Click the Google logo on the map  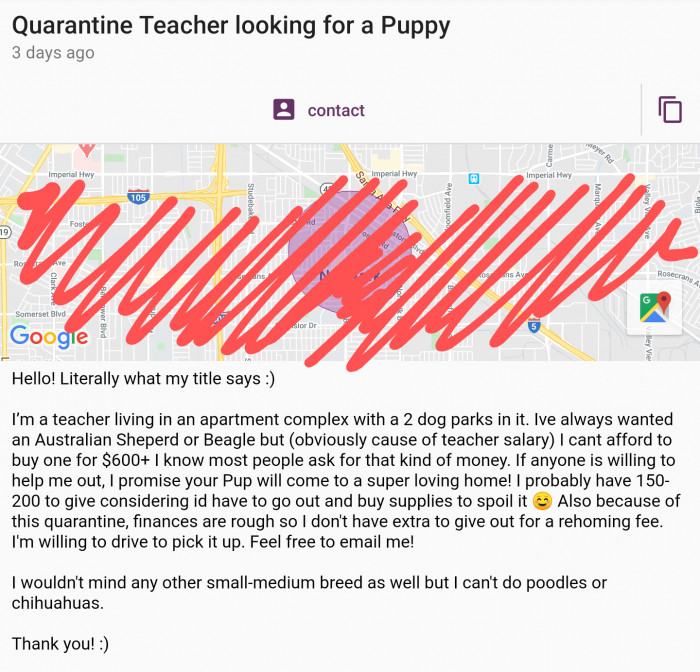click(49, 337)
